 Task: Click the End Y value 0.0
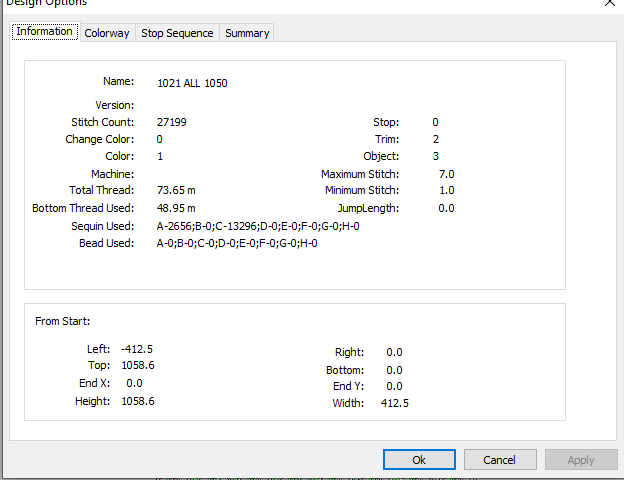pos(394,386)
